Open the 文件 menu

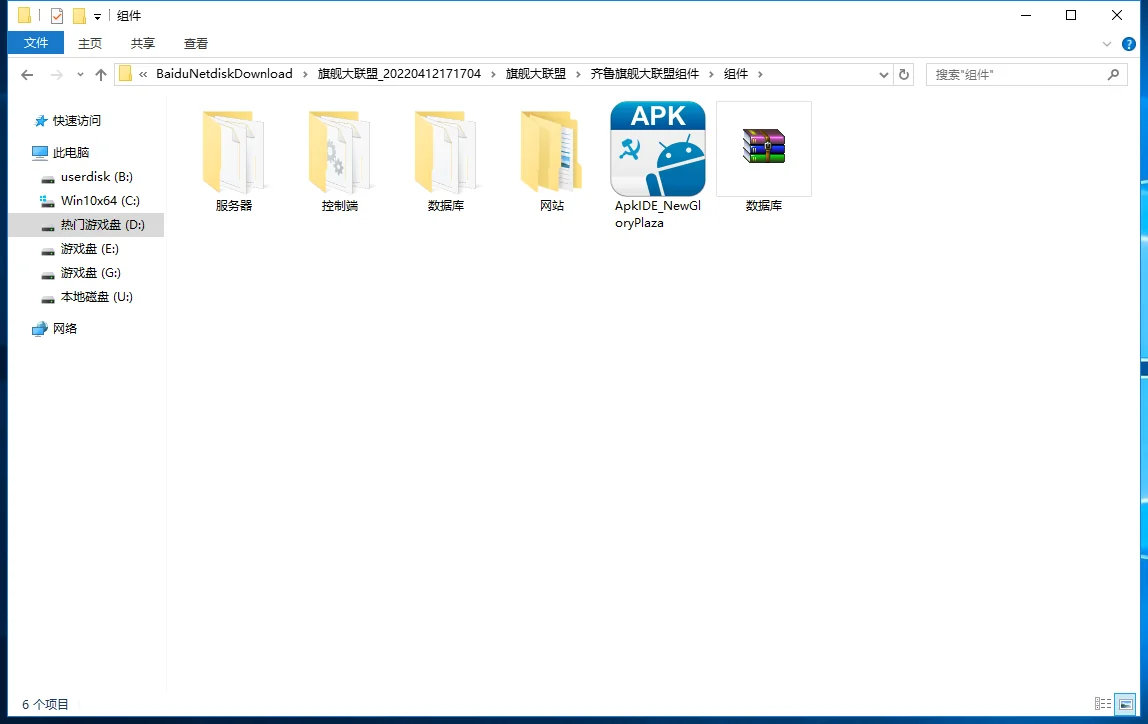[x=36, y=43]
